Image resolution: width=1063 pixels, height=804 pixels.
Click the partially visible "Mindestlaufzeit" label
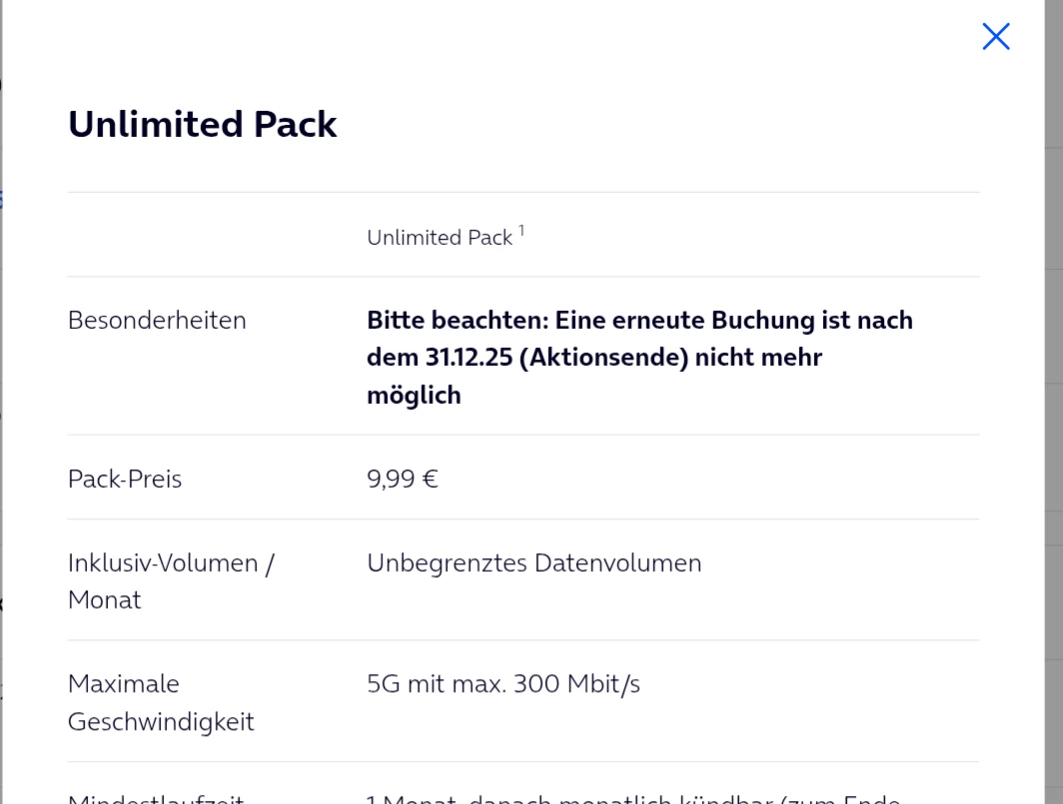click(x=156, y=799)
